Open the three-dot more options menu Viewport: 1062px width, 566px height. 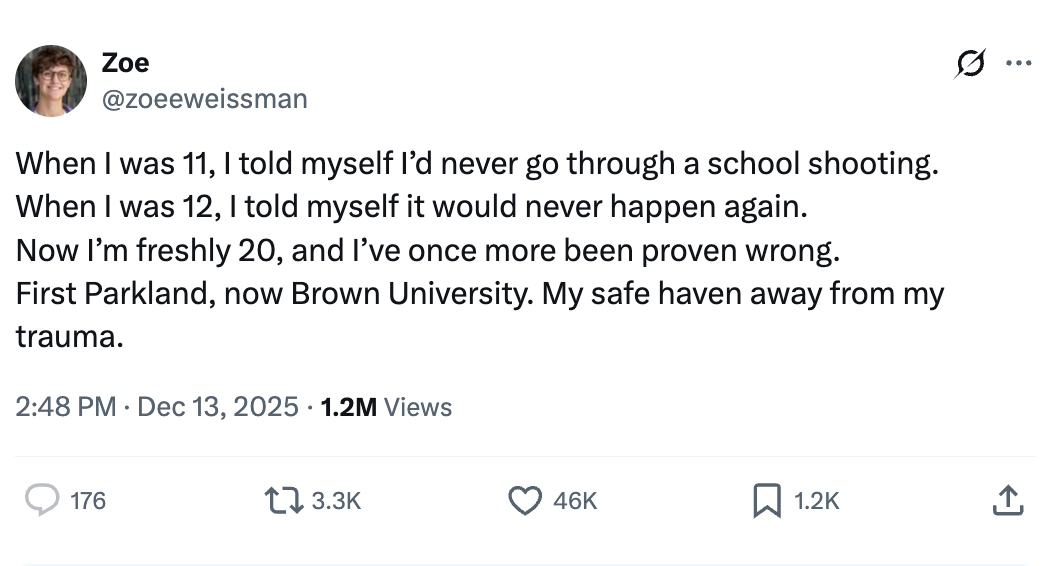tap(1017, 64)
